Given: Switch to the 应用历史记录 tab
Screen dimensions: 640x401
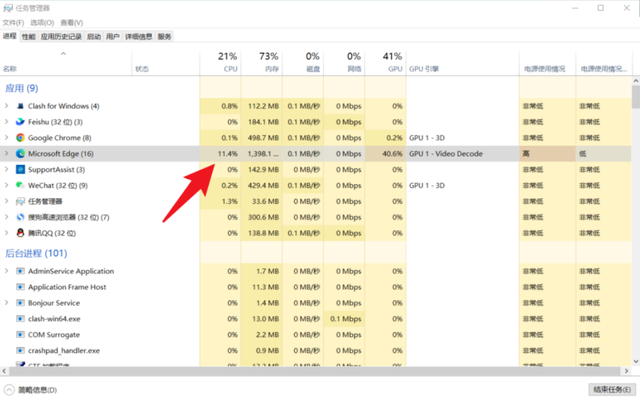Looking at the screenshot, I should coord(61,37).
